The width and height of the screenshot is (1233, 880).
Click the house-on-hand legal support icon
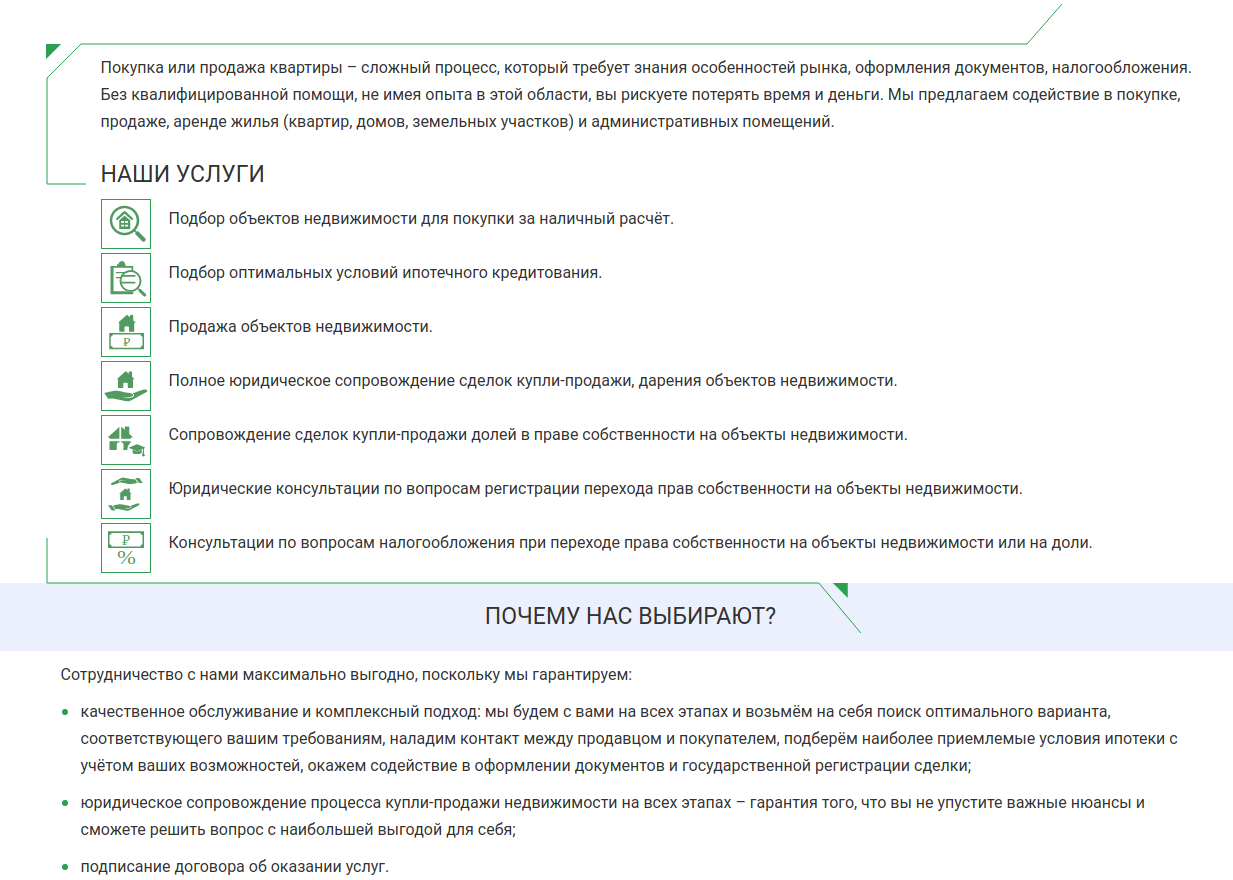point(126,386)
